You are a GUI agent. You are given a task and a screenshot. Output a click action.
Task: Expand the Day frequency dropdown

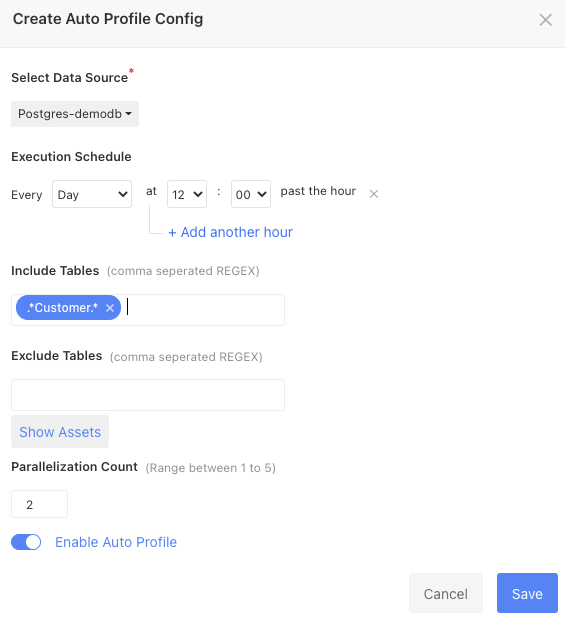click(x=92, y=194)
